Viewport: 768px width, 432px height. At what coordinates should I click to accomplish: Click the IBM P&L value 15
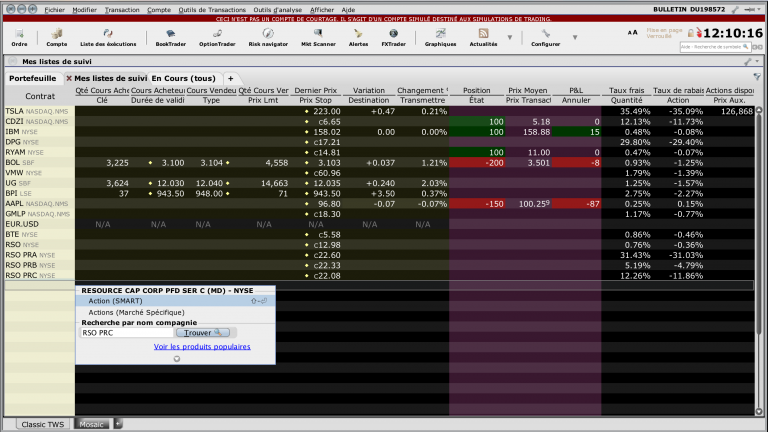[576, 132]
